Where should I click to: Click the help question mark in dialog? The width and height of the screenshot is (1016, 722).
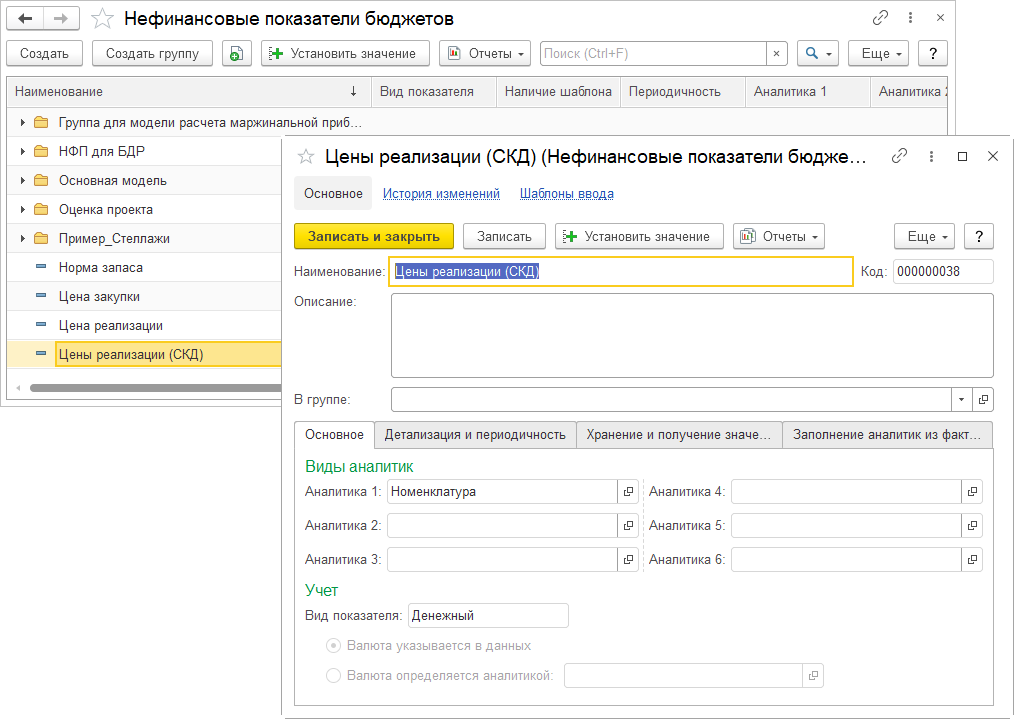(x=978, y=236)
